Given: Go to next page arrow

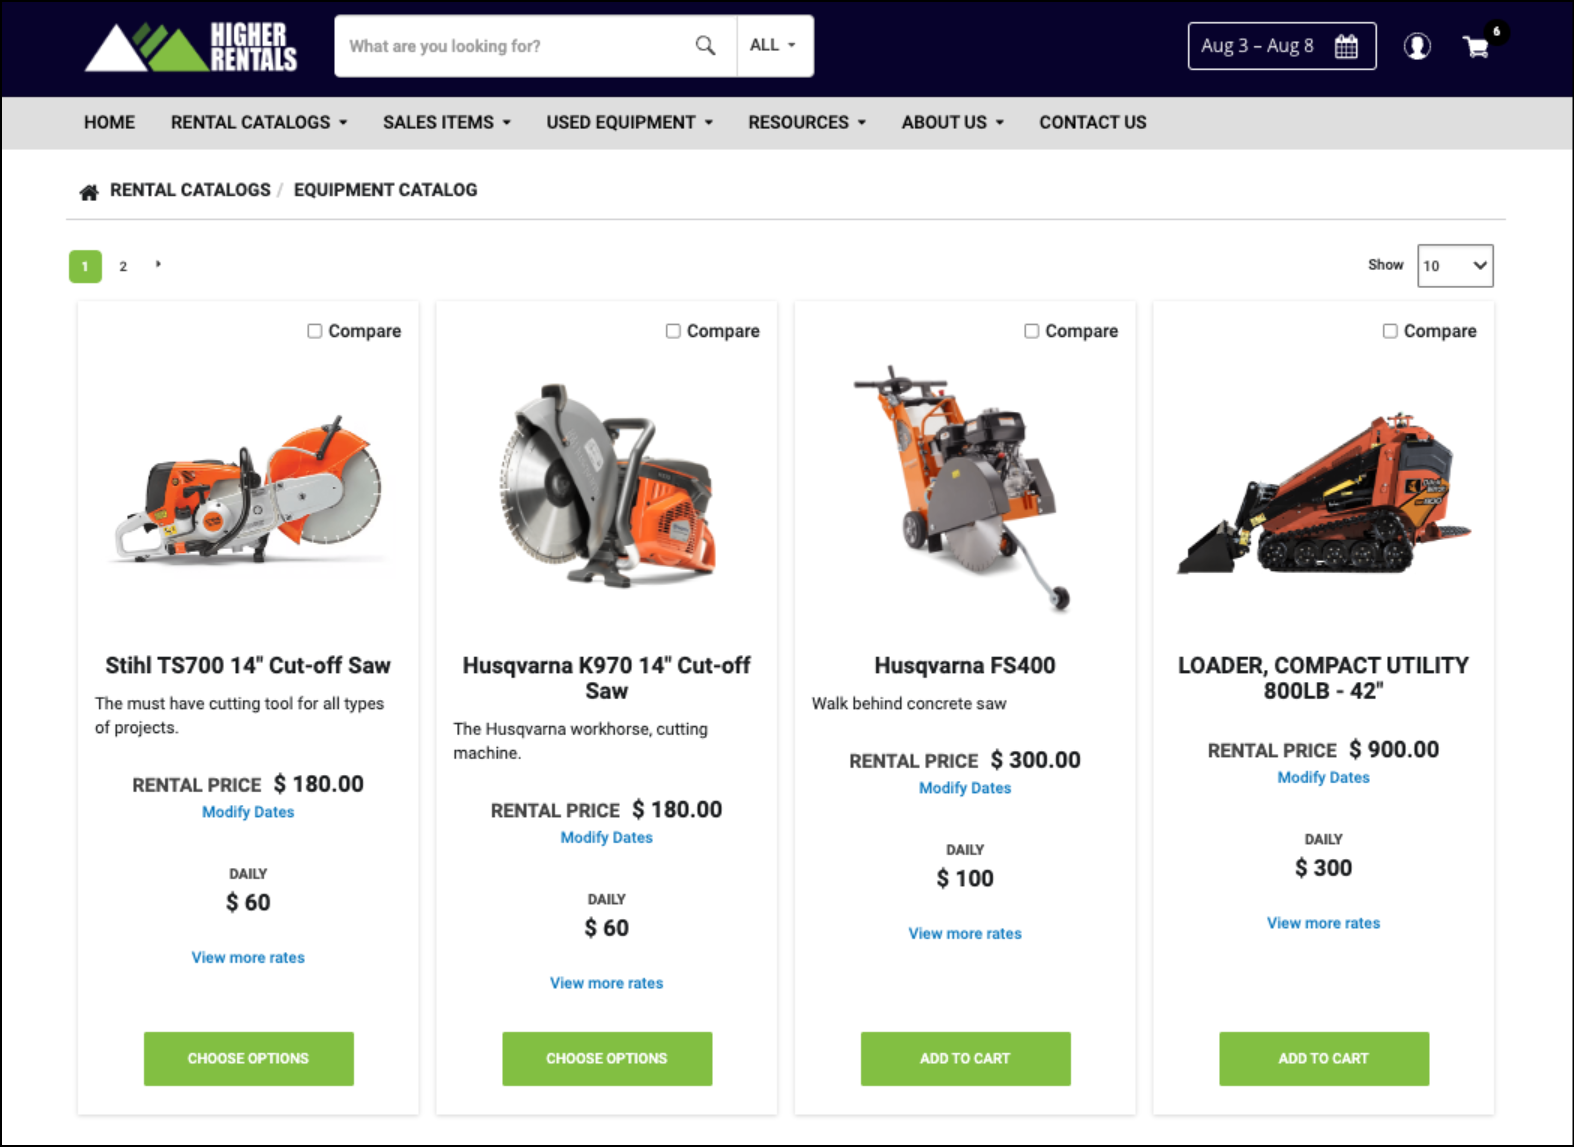Looking at the screenshot, I should (x=158, y=264).
